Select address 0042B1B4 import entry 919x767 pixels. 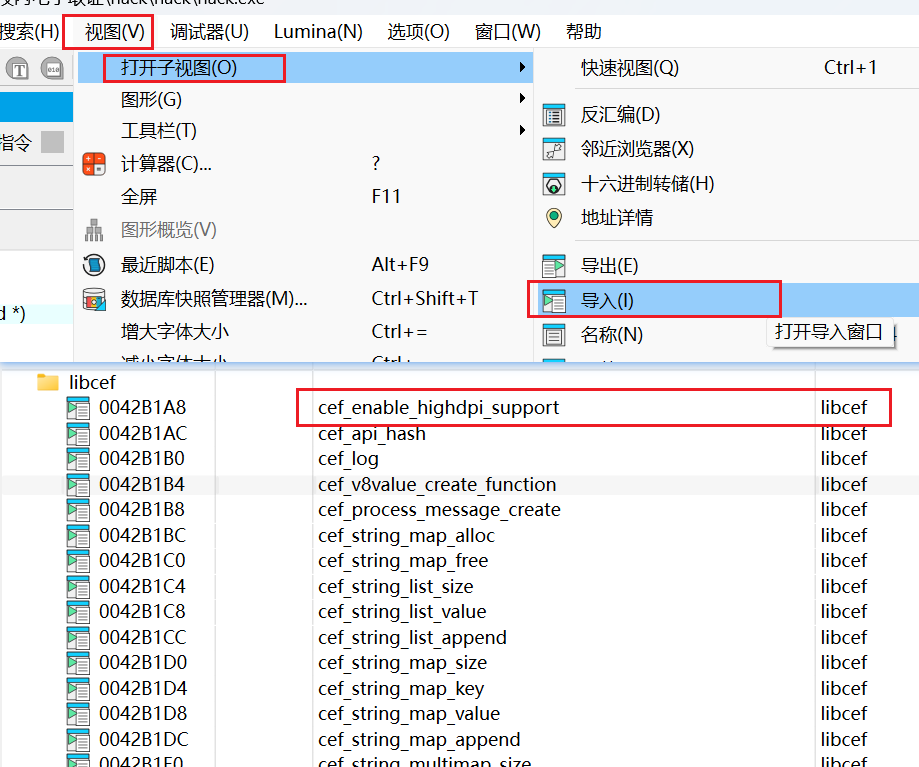(x=142, y=485)
